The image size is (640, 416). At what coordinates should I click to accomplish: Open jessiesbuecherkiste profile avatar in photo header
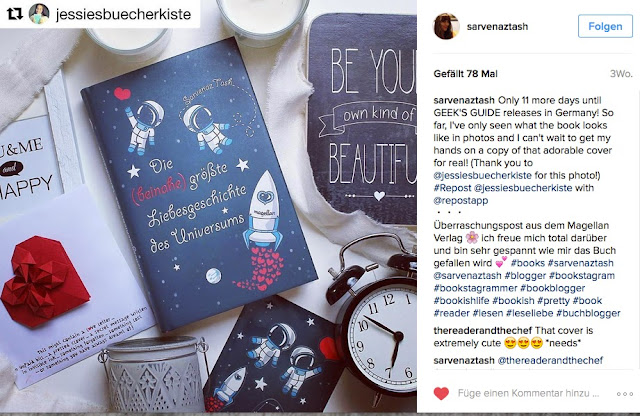click(x=39, y=14)
